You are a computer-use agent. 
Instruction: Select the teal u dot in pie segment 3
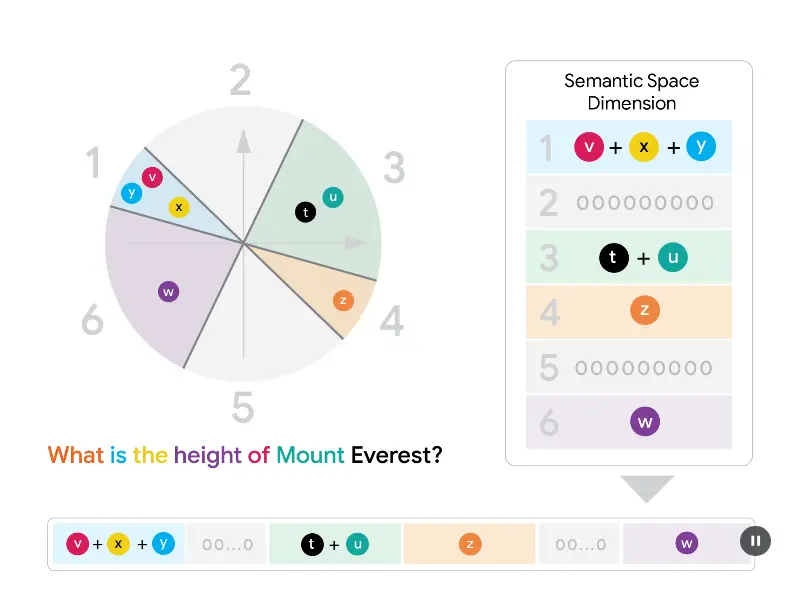pyautogui.click(x=333, y=197)
